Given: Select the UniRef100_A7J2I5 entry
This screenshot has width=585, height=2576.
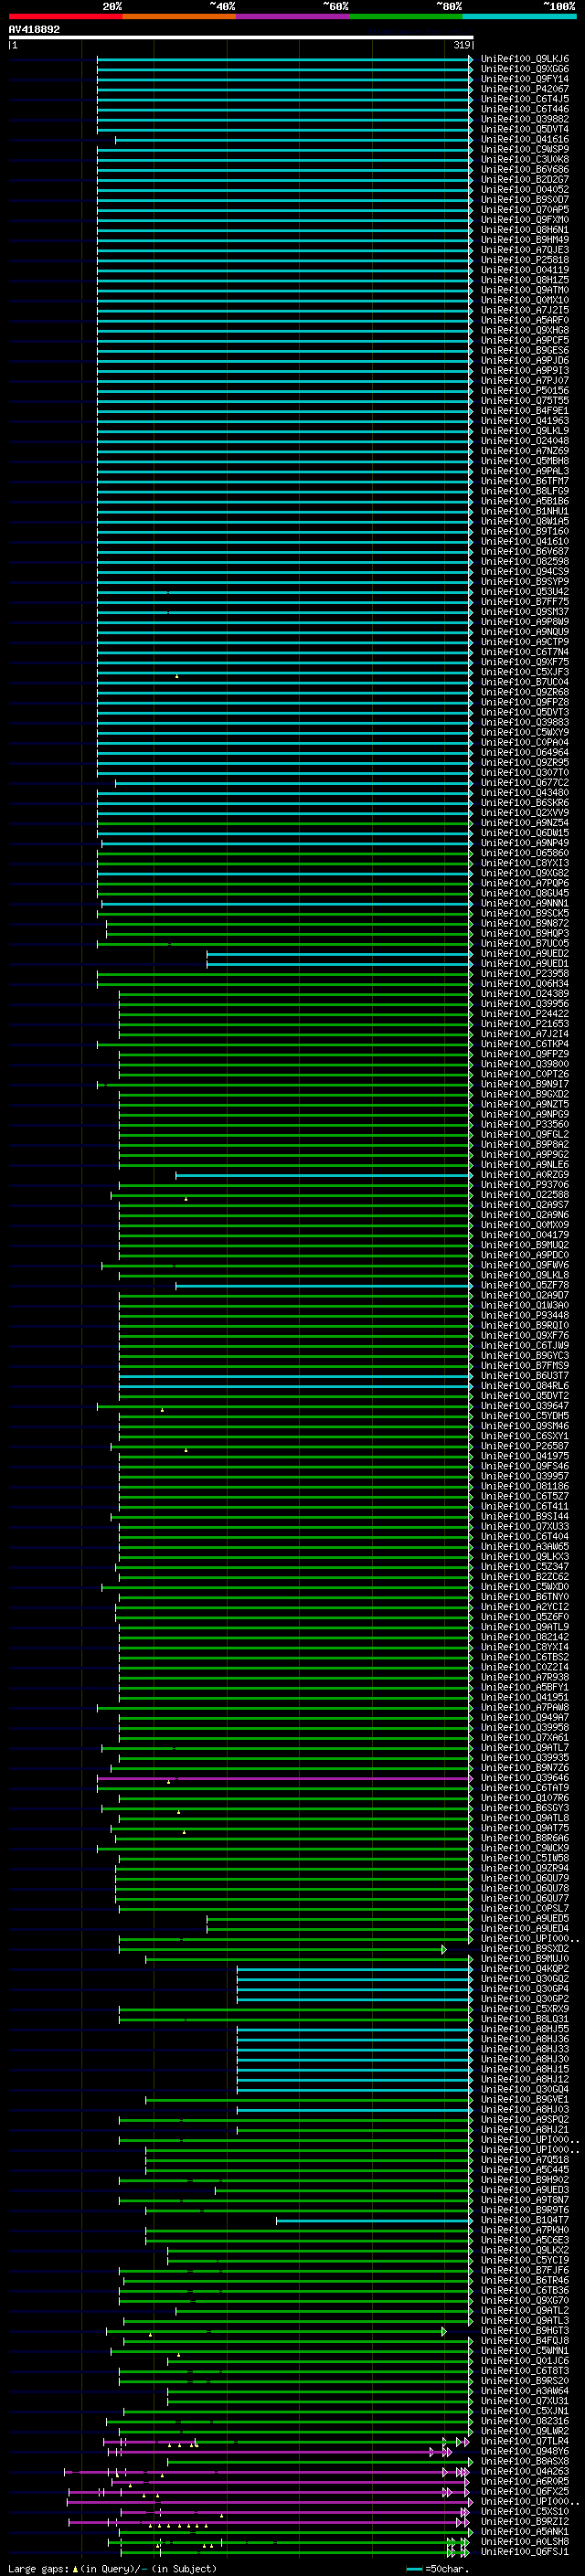Looking at the screenshot, I should [x=525, y=311].
